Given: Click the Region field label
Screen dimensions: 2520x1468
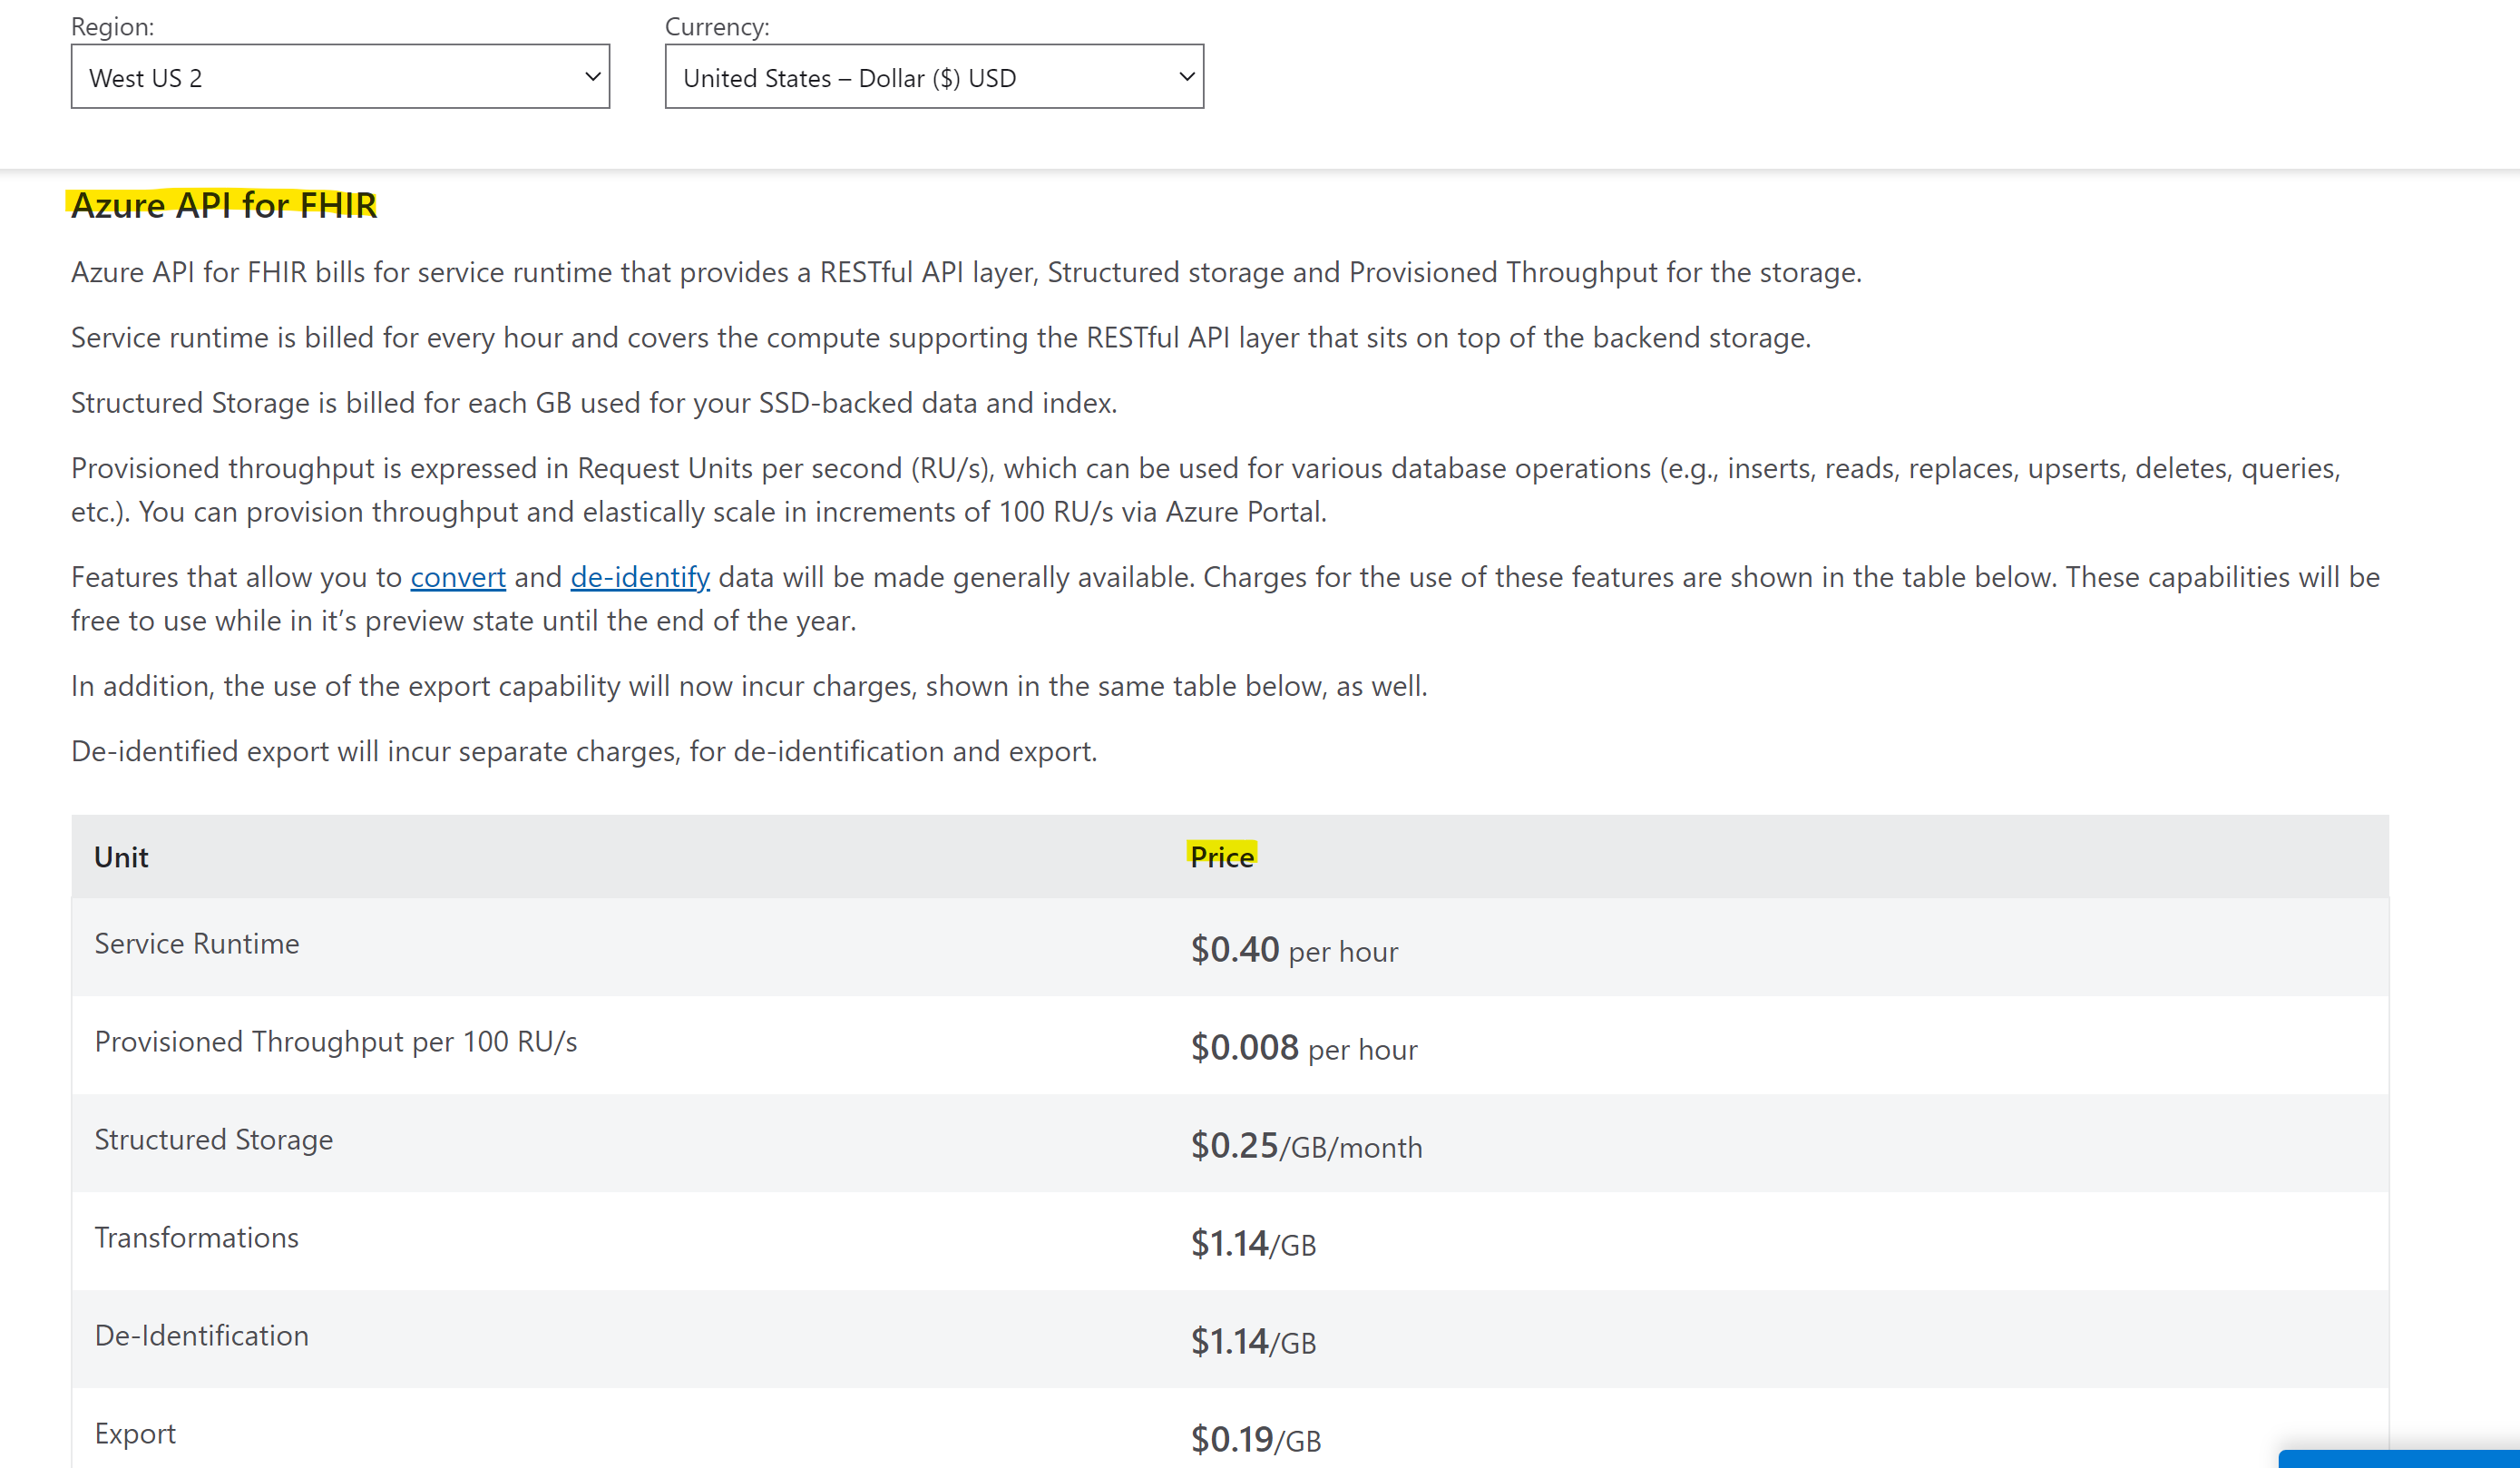Looking at the screenshot, I should (x=112, y=27).
